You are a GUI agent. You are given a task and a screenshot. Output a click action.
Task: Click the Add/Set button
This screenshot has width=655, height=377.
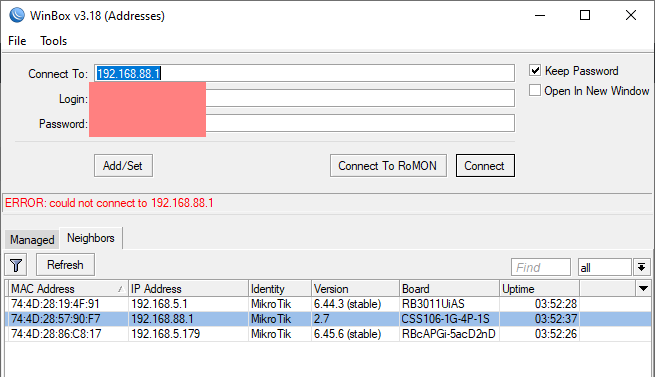[123, 166]
